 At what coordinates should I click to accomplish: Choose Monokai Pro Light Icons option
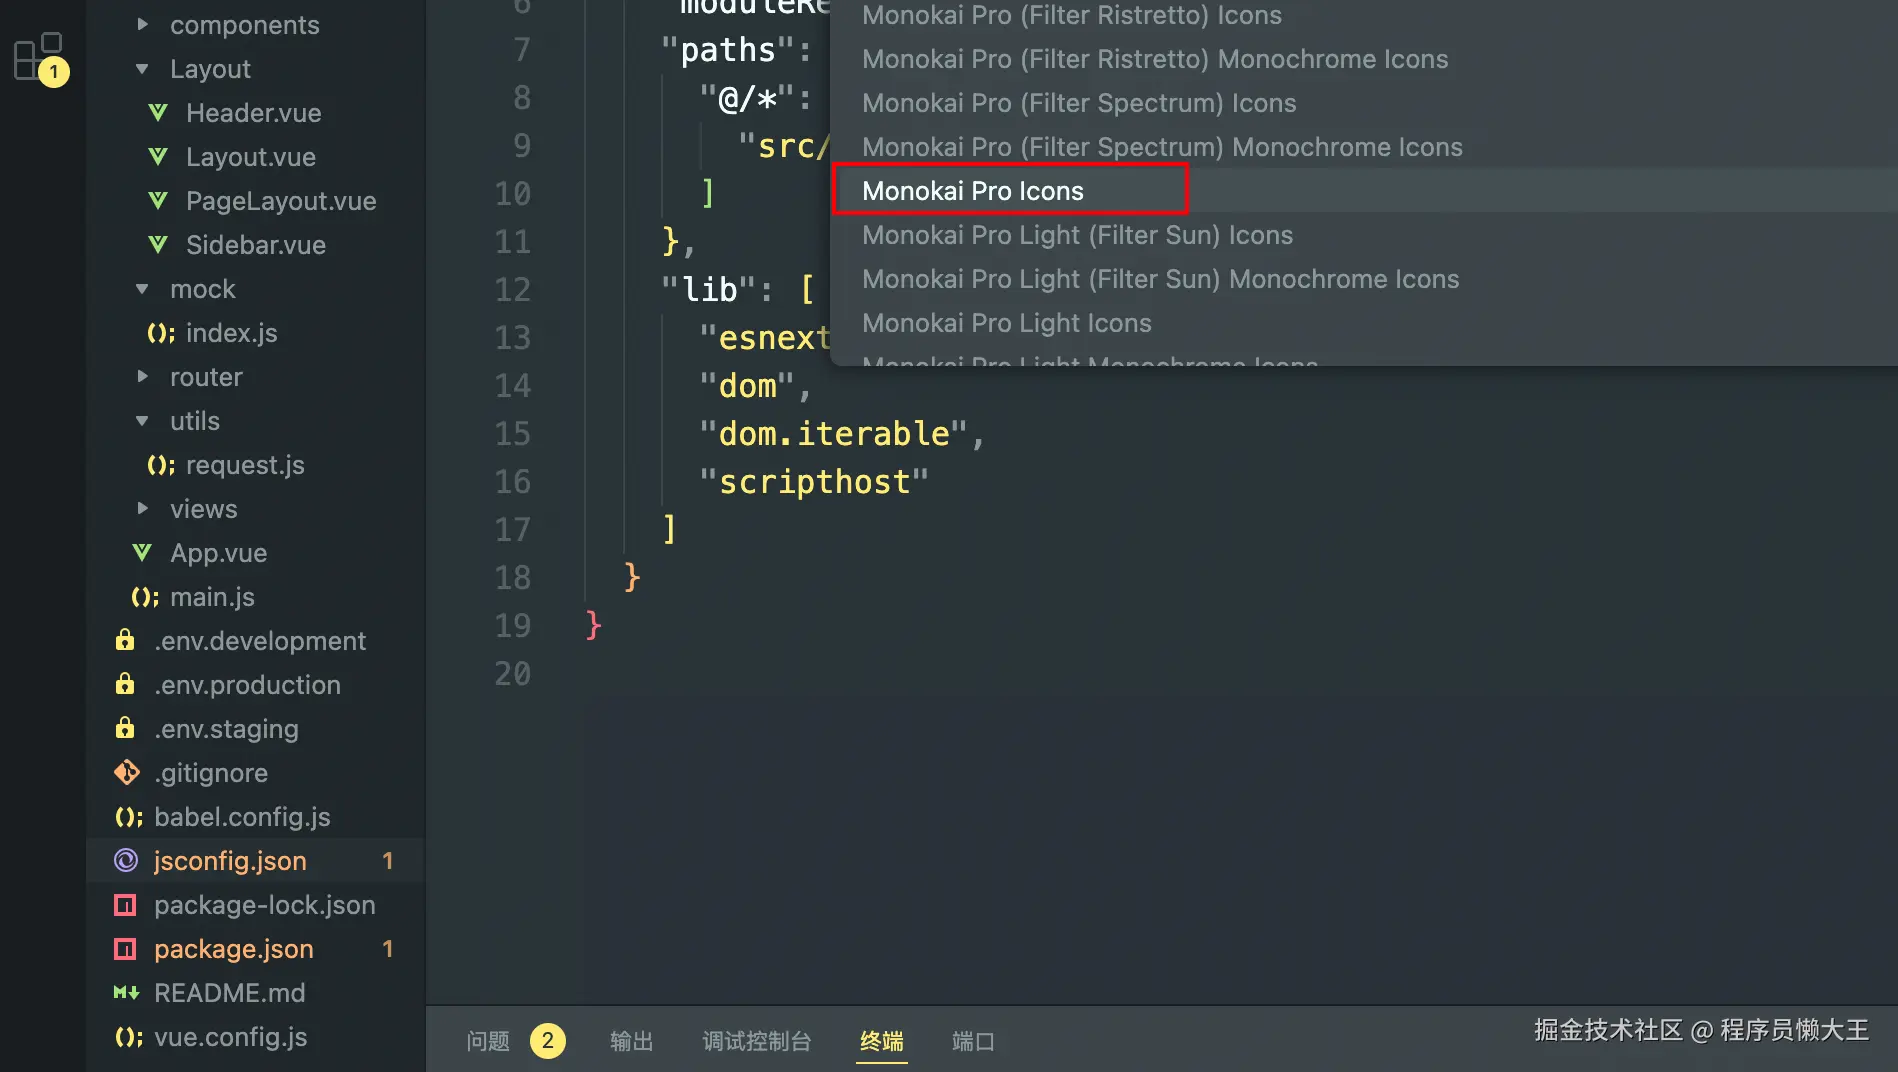tap(1006, 323)
